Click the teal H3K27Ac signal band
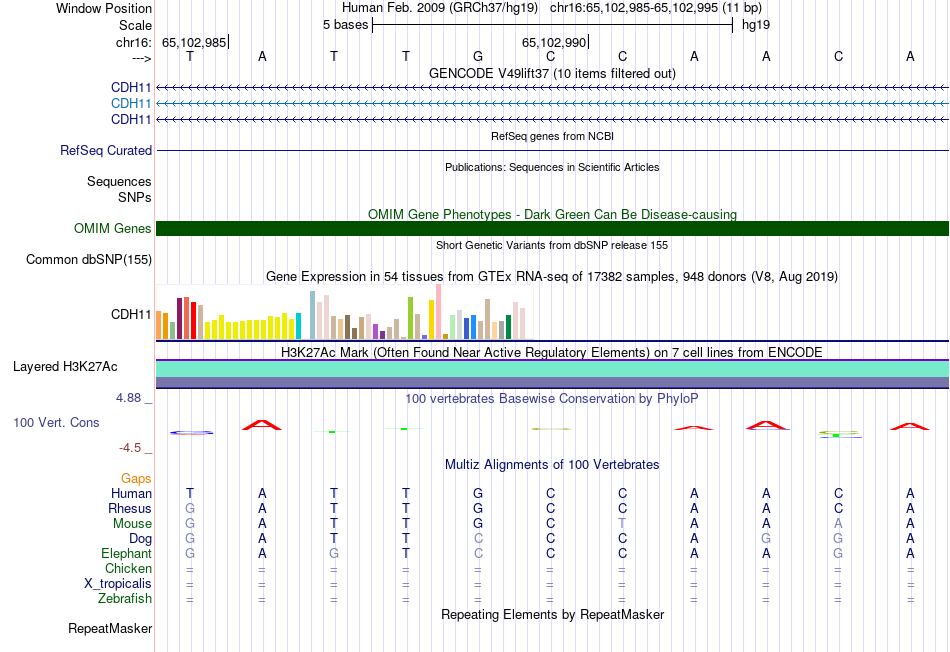This screenshot has height=652, width=950. click(x=552, y=369)
